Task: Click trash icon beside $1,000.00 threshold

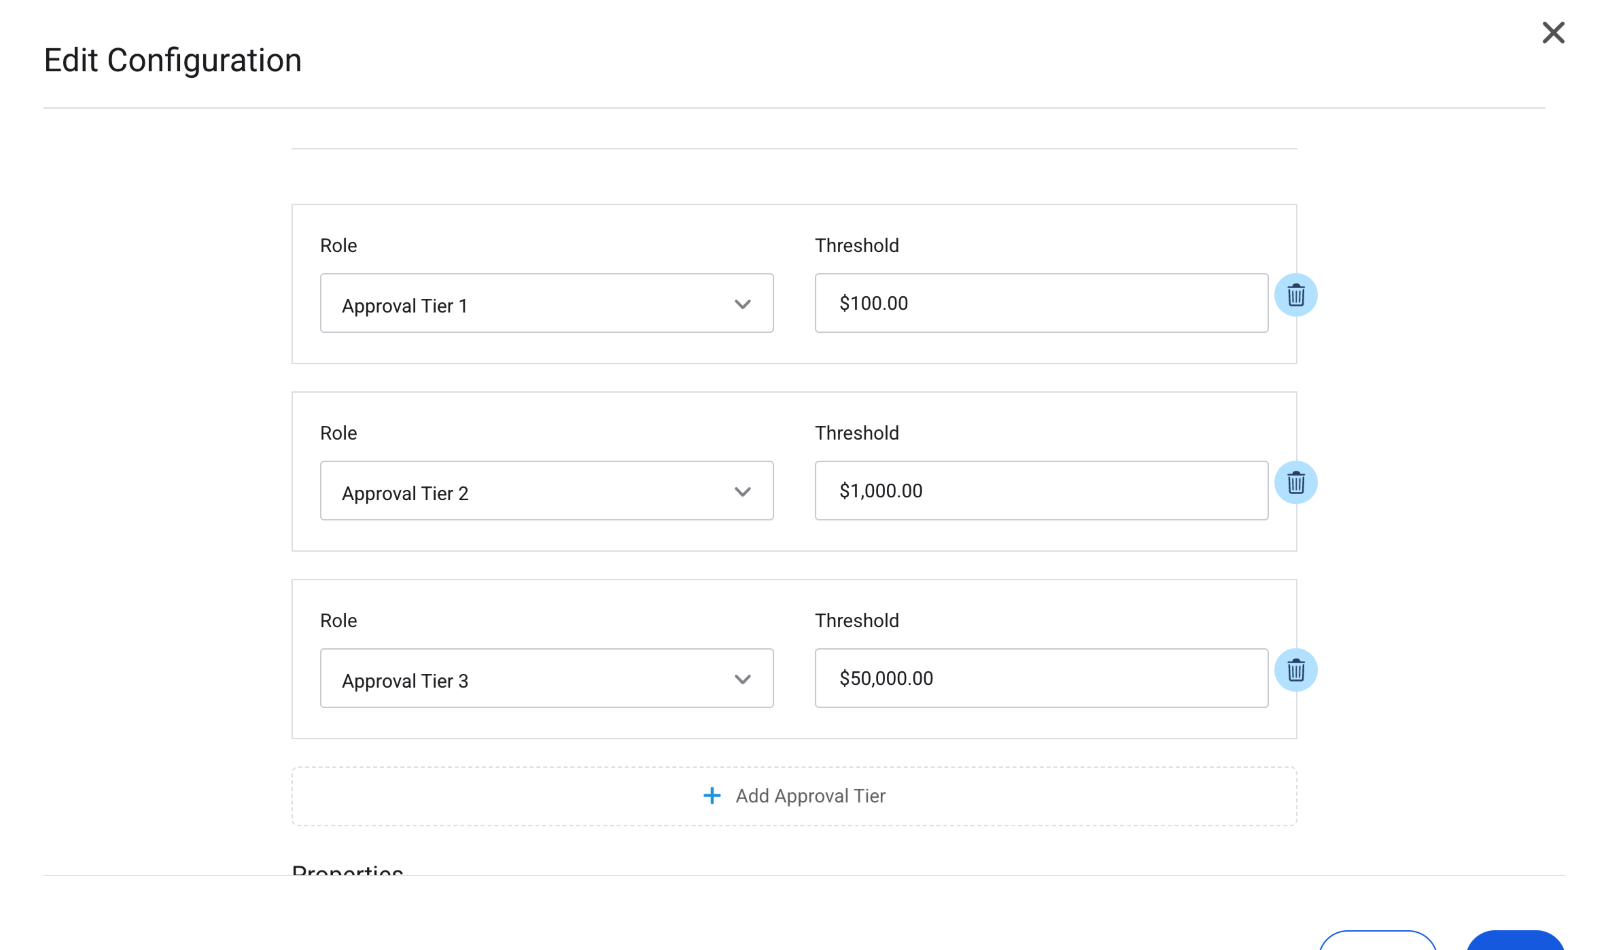Action: (x=1295, y=483)
